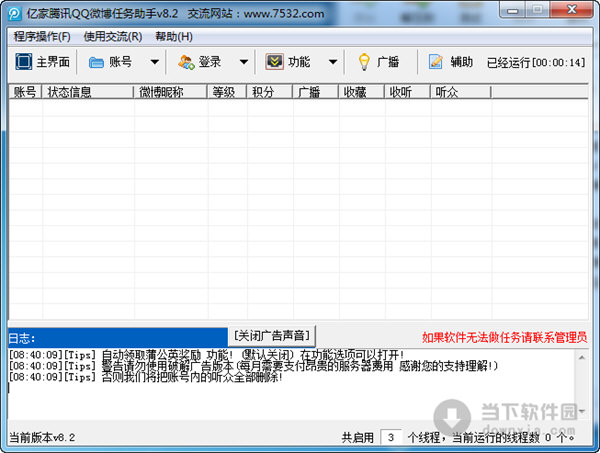Click the 登录 toolbar label
600x453 pixels.
(210, 62)
